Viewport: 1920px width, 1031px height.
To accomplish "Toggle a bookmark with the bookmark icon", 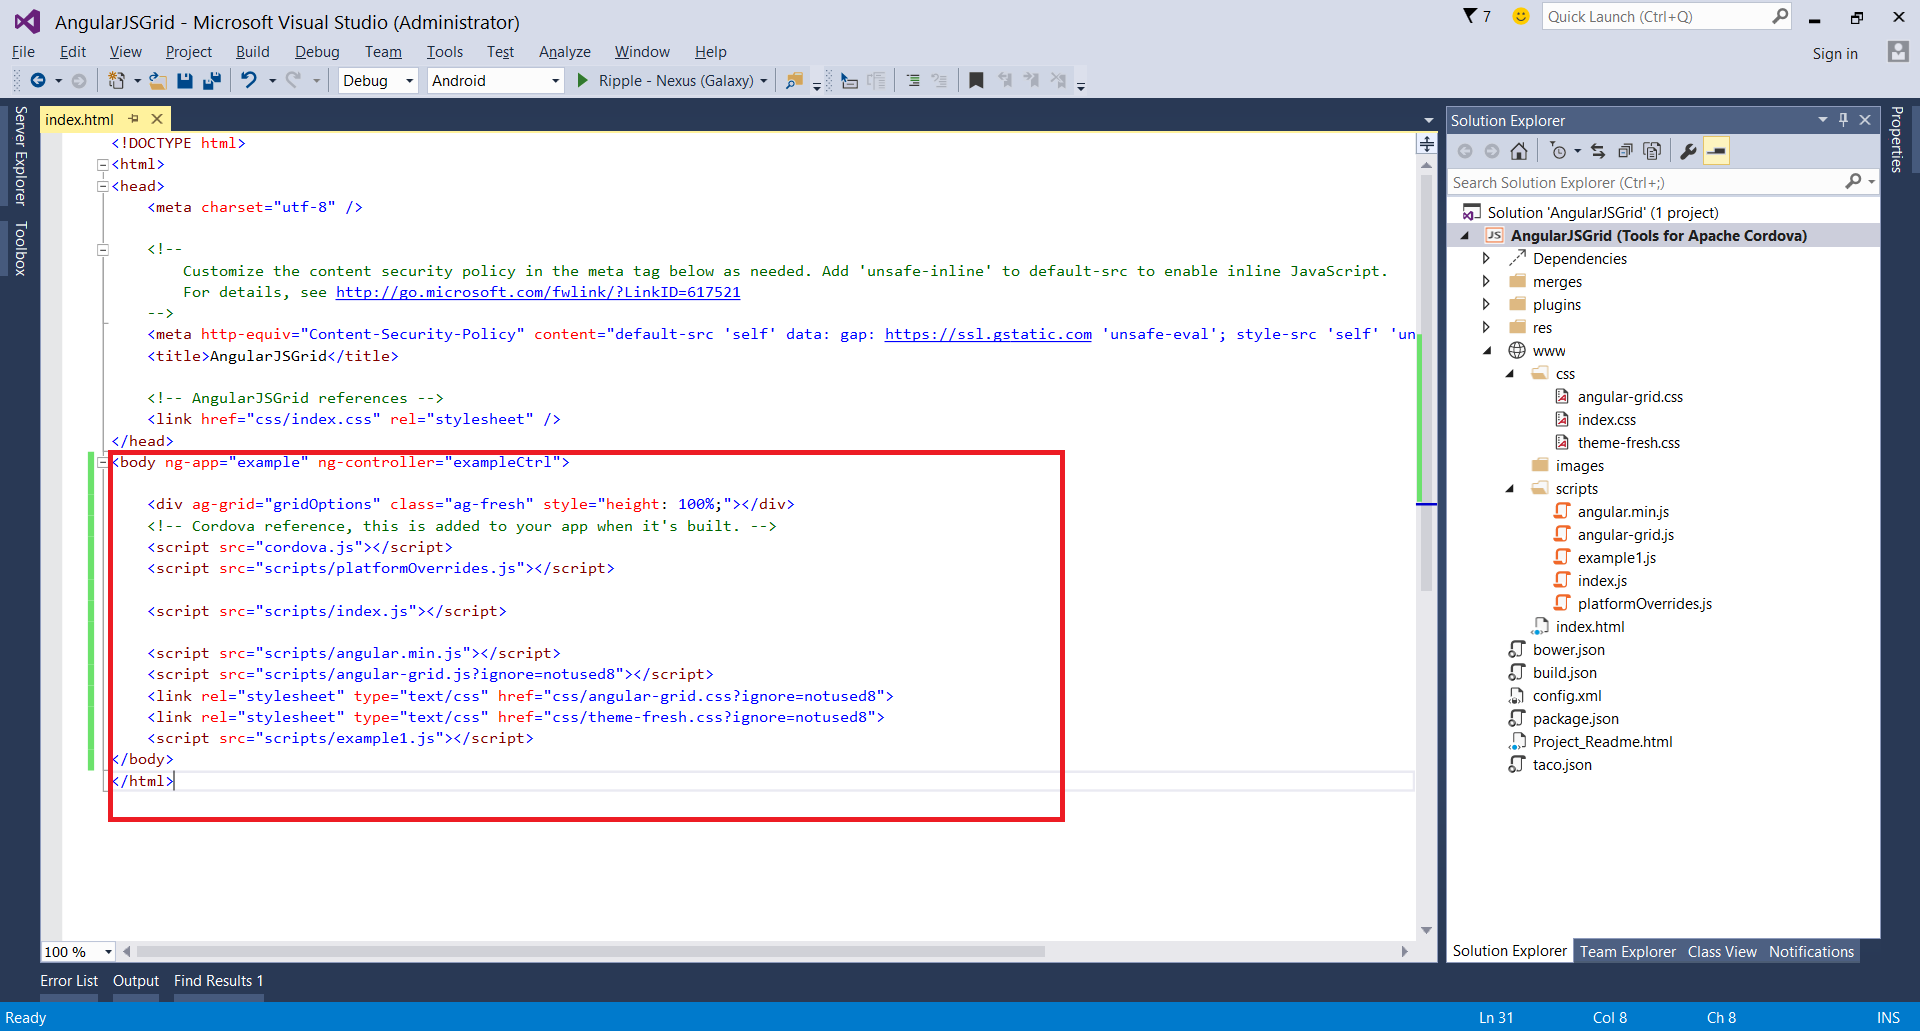I will point(977,81).
